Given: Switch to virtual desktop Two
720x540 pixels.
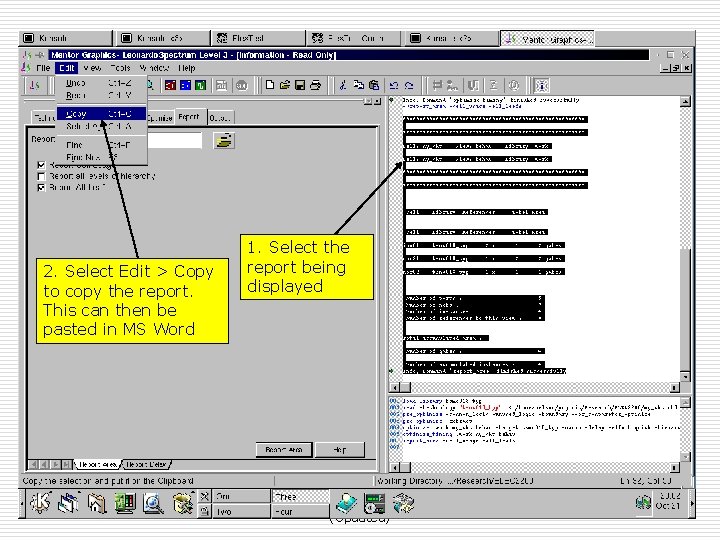Looking at the screenshot, I should tap(242, 512).
